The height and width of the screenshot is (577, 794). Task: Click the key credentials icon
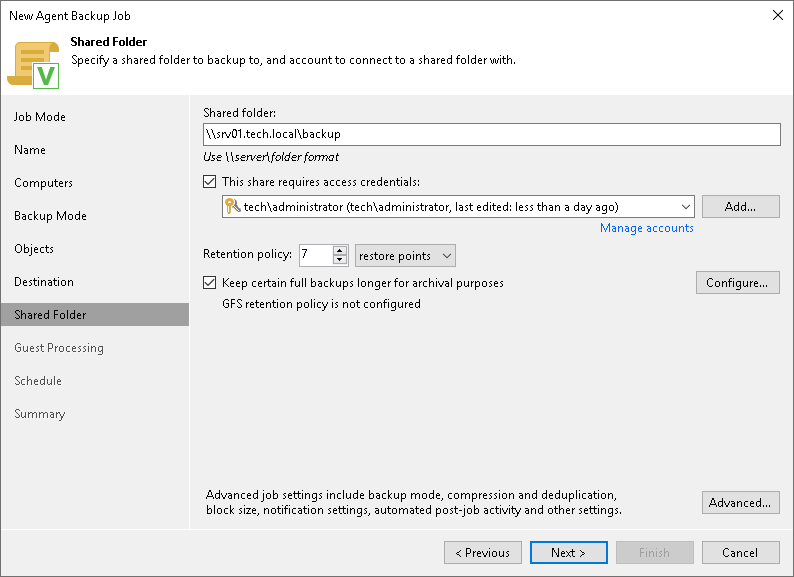[232, 206]
